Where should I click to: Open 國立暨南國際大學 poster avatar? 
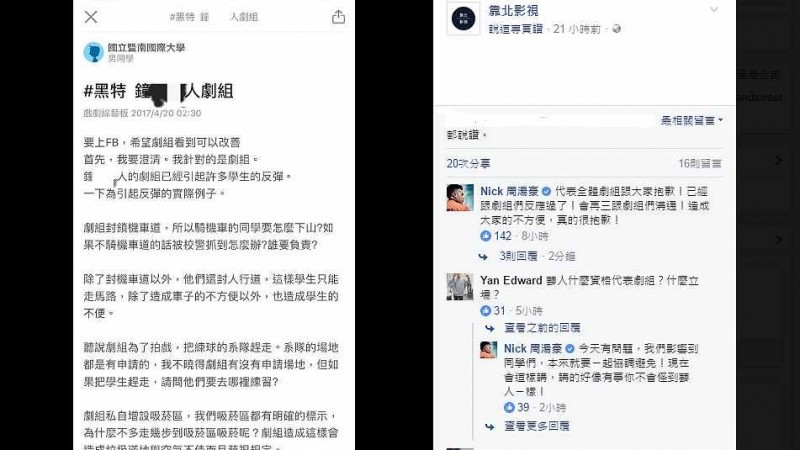(x=93, y=52)
